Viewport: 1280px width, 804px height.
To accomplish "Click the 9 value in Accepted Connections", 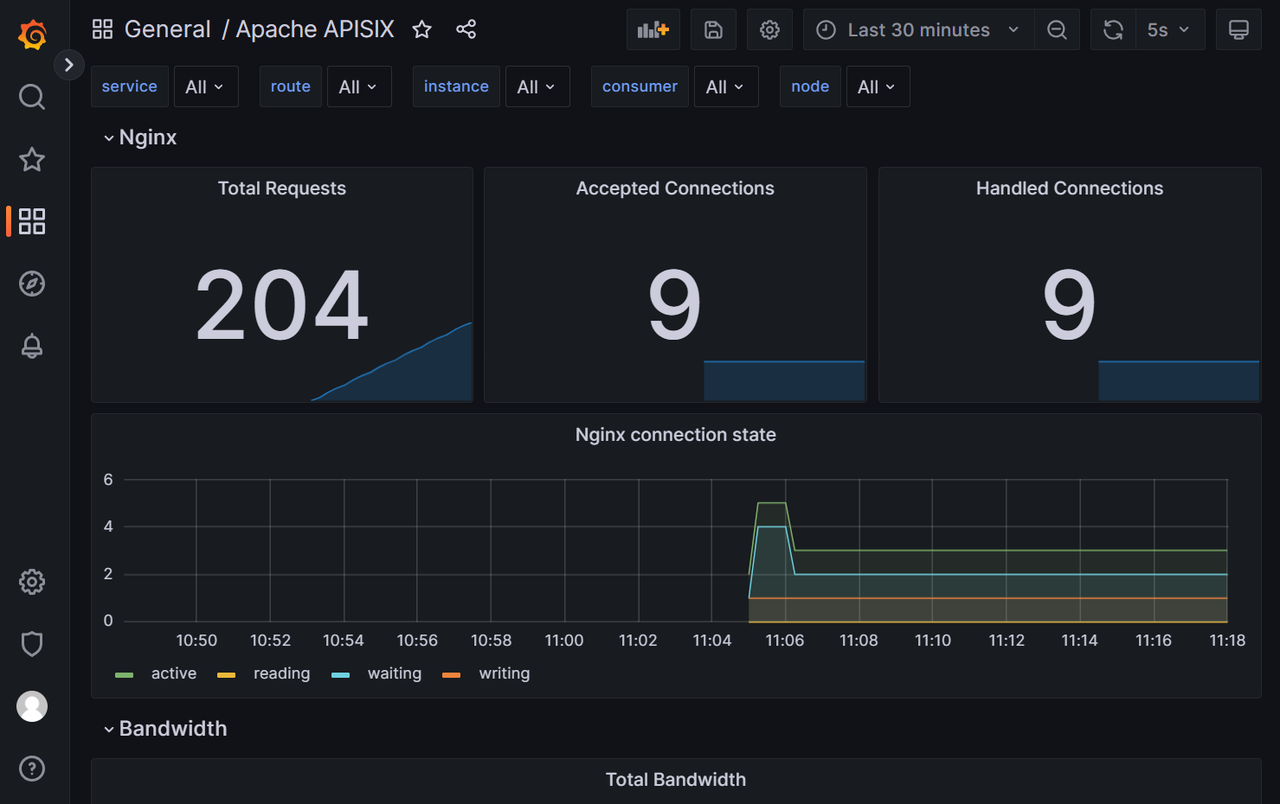I will click(x=675, y=306).
